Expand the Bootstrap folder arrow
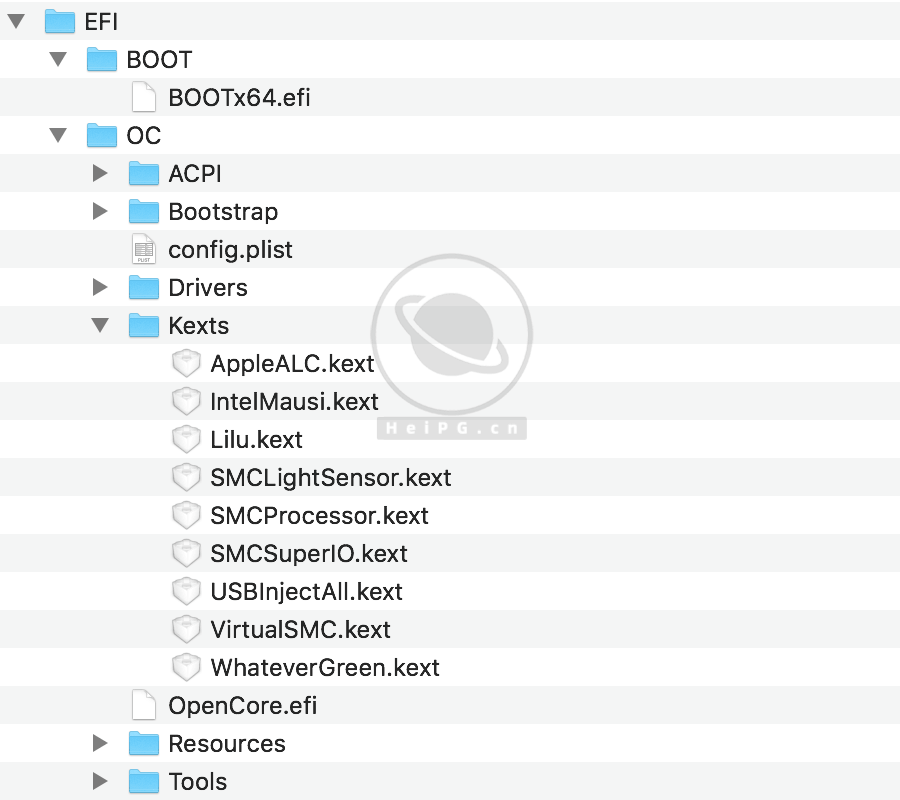Image resolution: width=900 pixels, height=800 pixels. pos(100,211)
